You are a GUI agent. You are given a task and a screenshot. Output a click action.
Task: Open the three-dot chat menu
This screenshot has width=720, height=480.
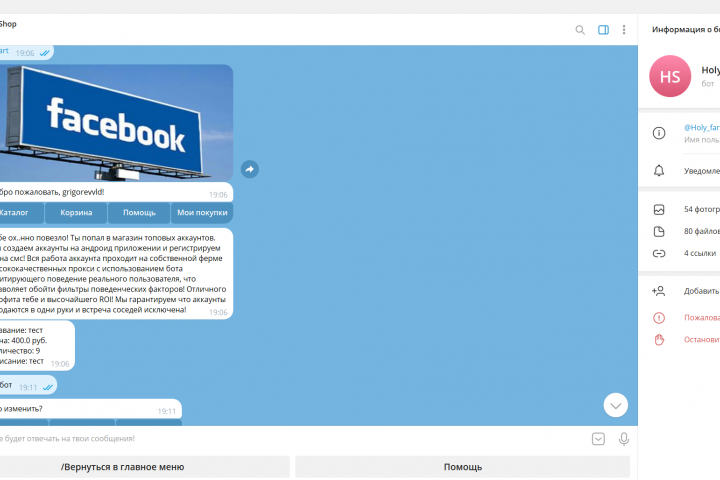(624, 30)
